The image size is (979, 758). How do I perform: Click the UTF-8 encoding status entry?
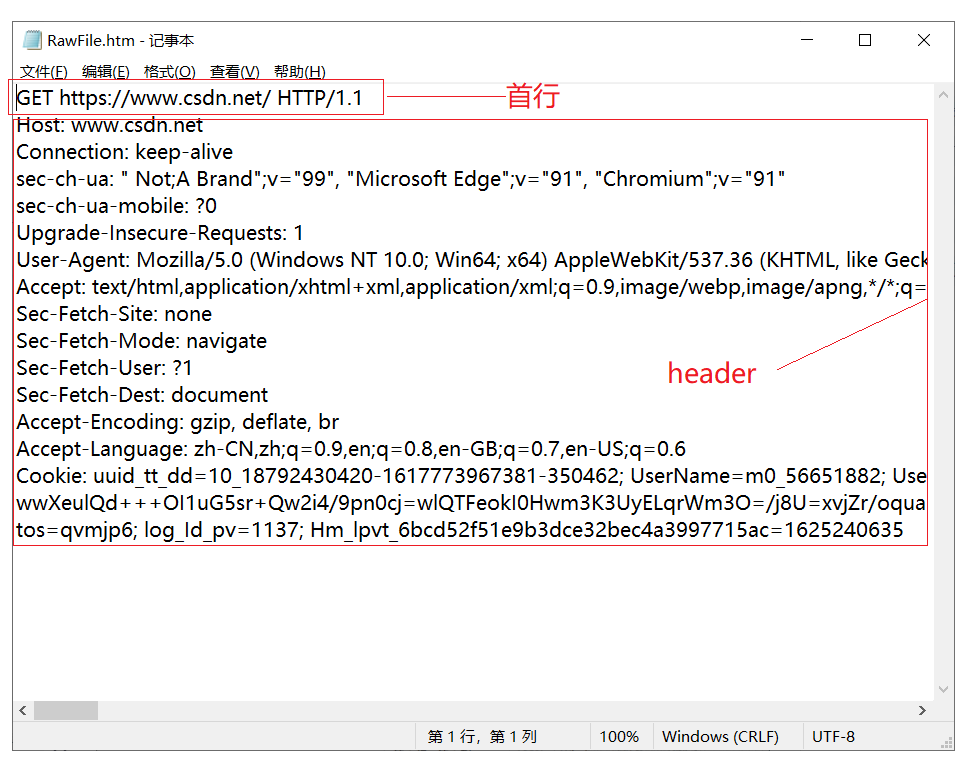click(833, 737)
